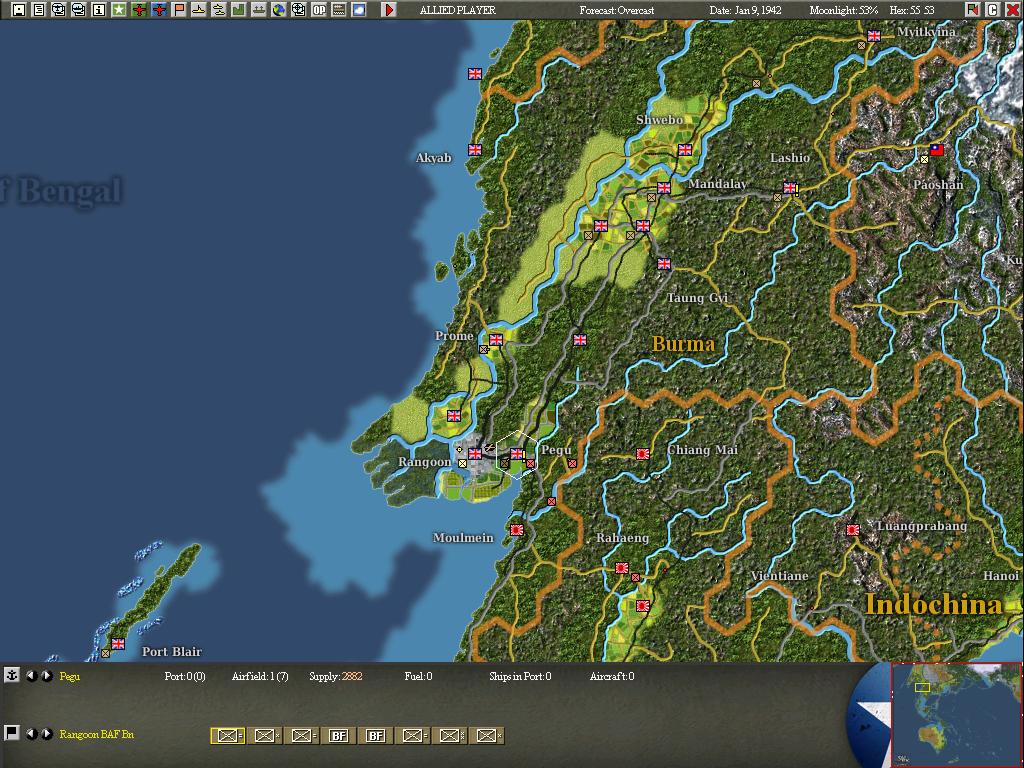Click the Pegu base name link
Image resolution: width=1024 pixels, height=768 pixels.
coord(69,676)
